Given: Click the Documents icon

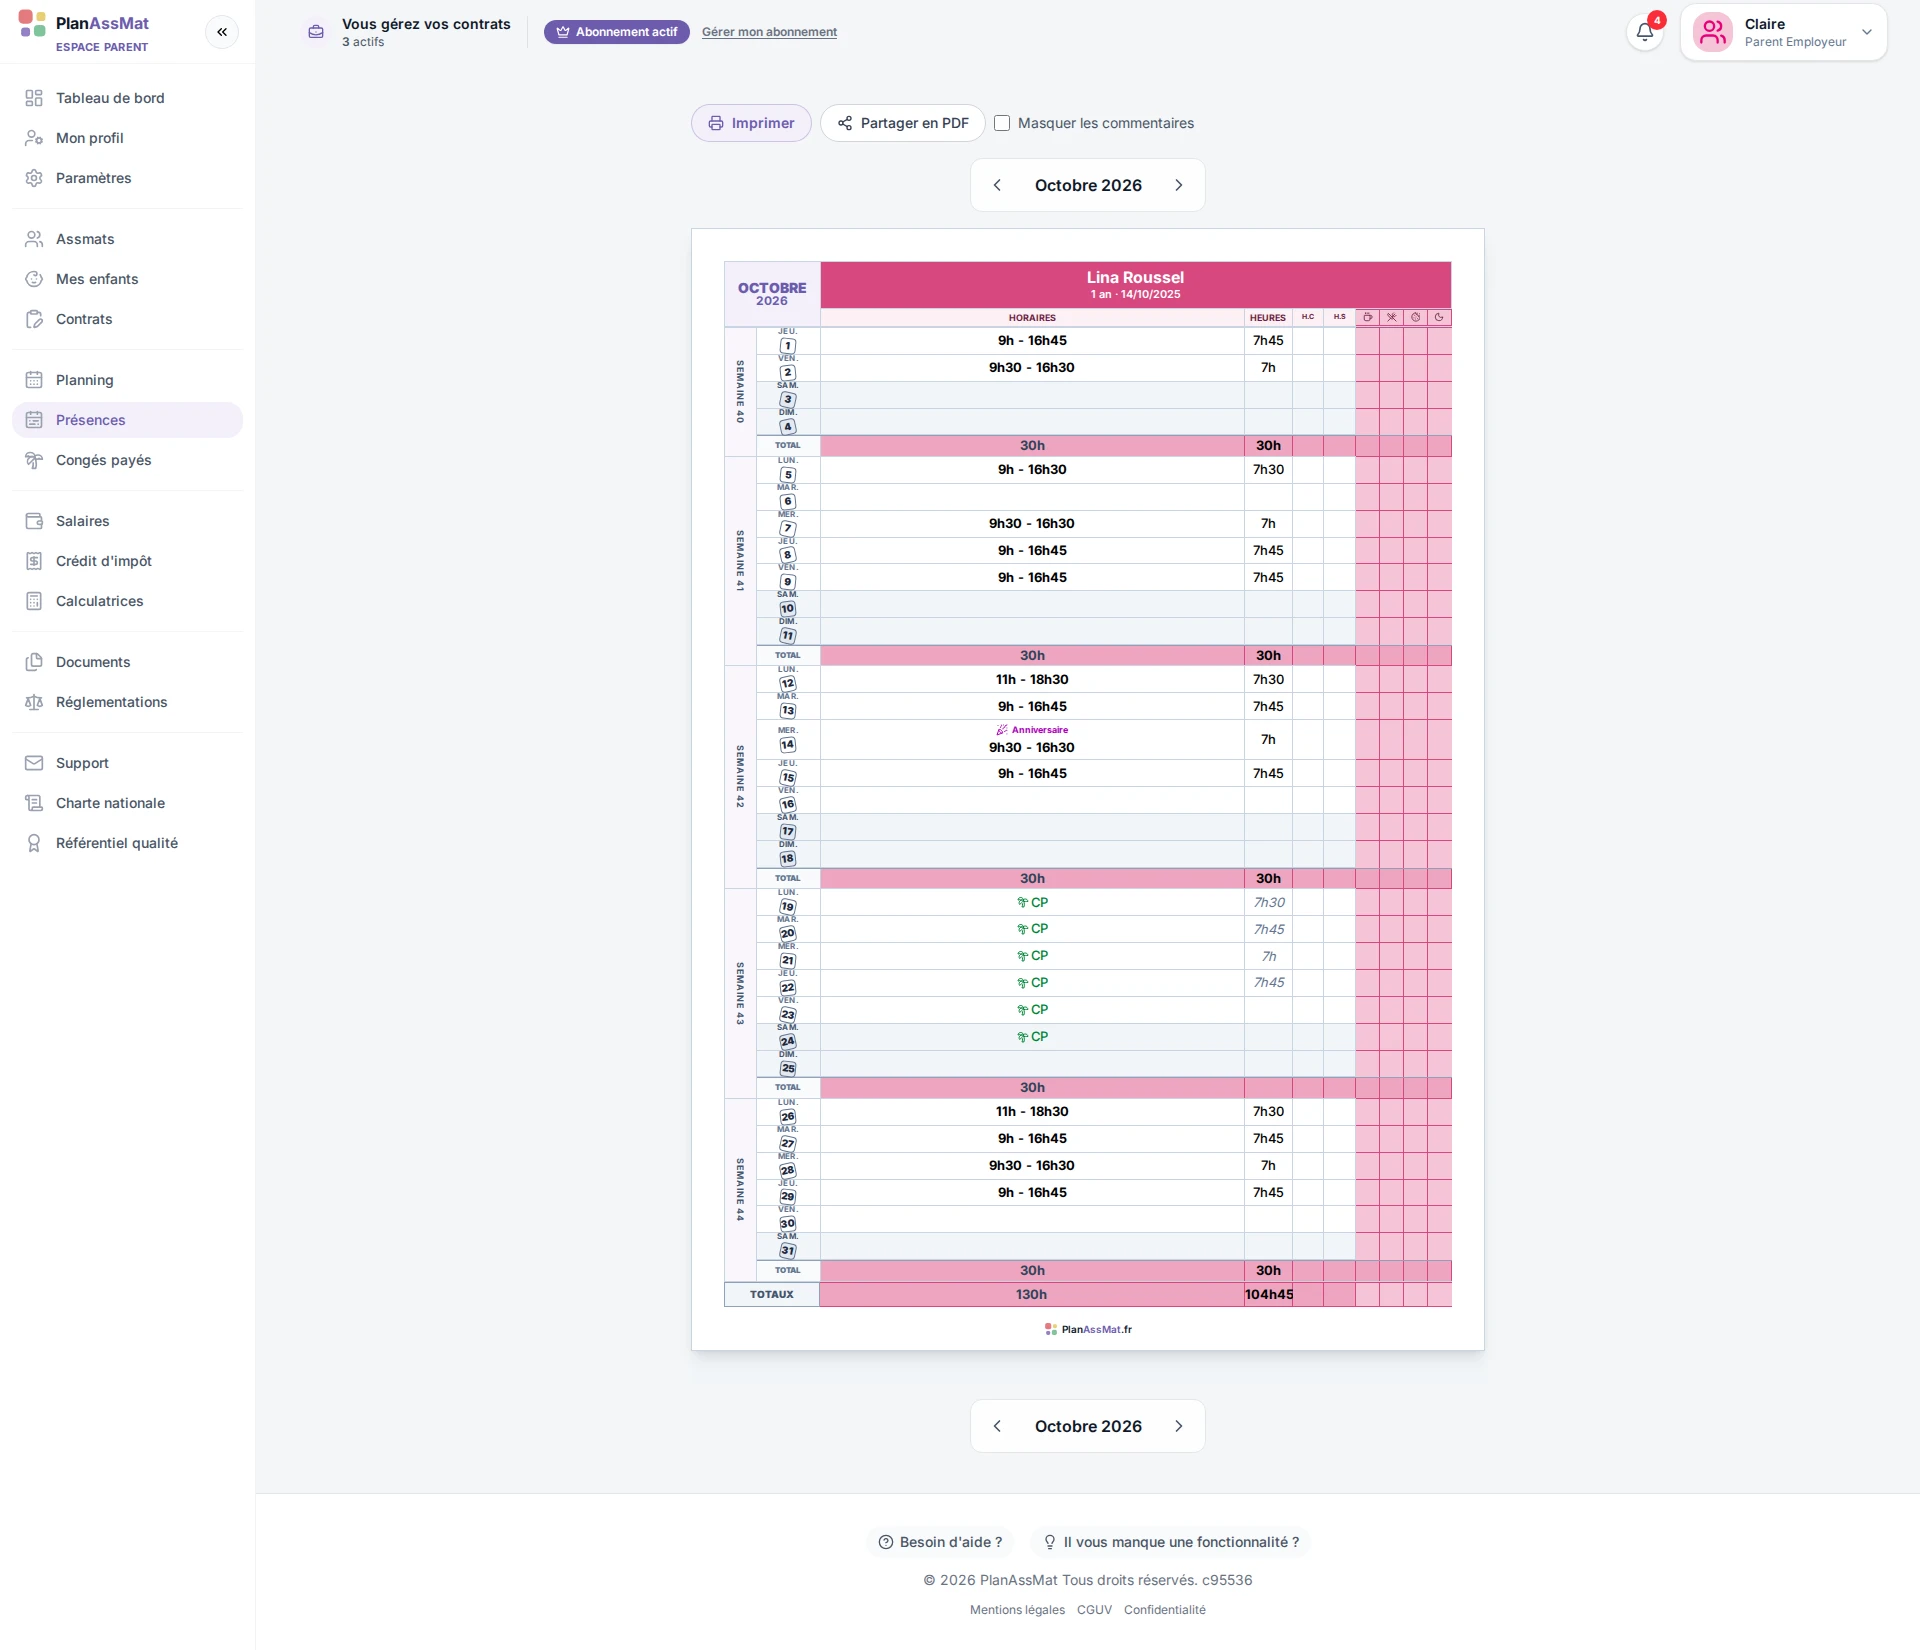Looking at the screenshot, I should (34, 662).
